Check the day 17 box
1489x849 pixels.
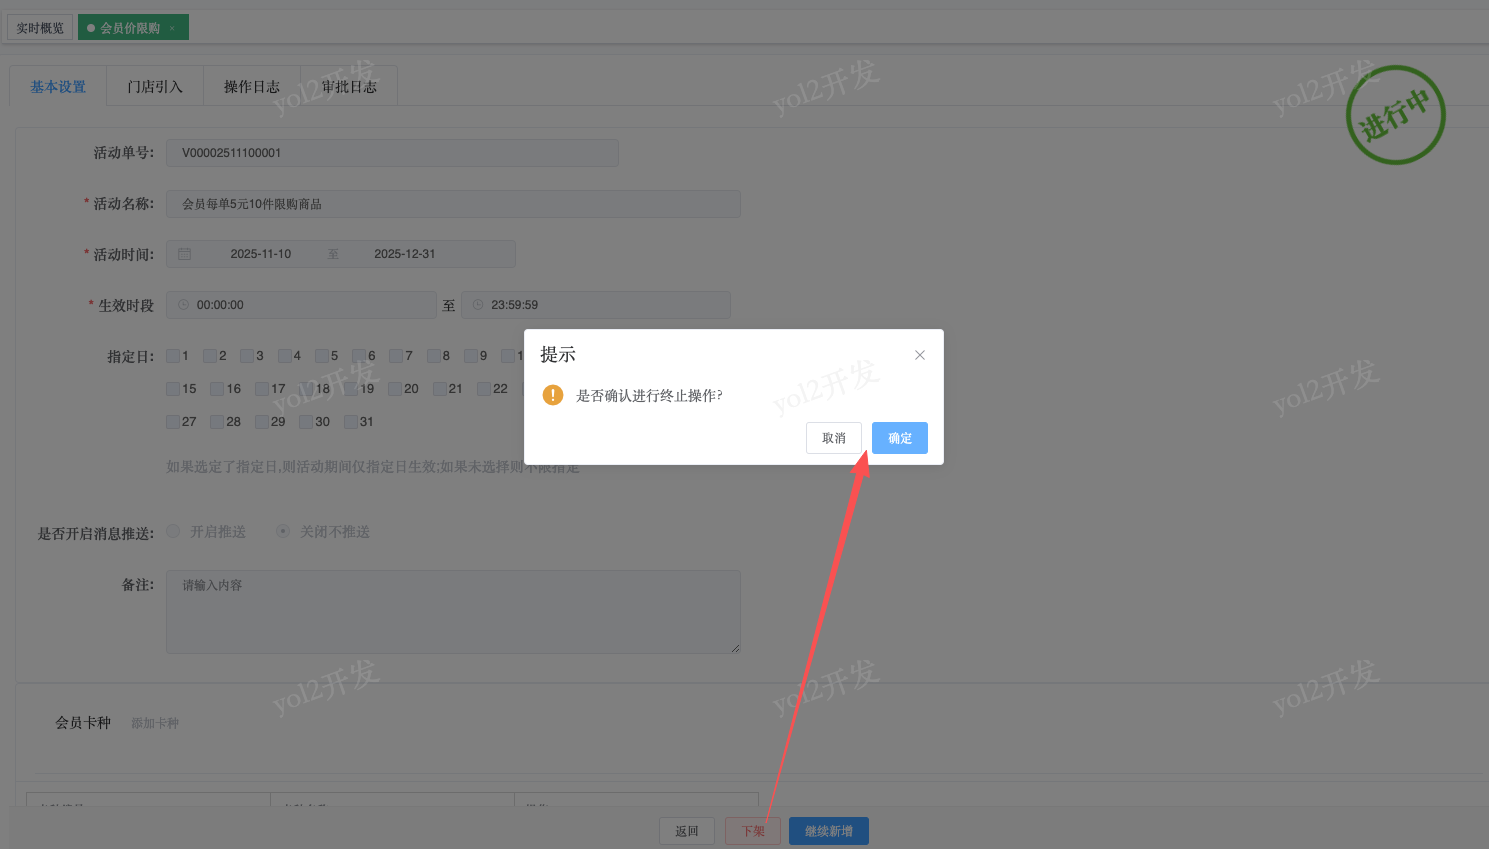[262, 389]
